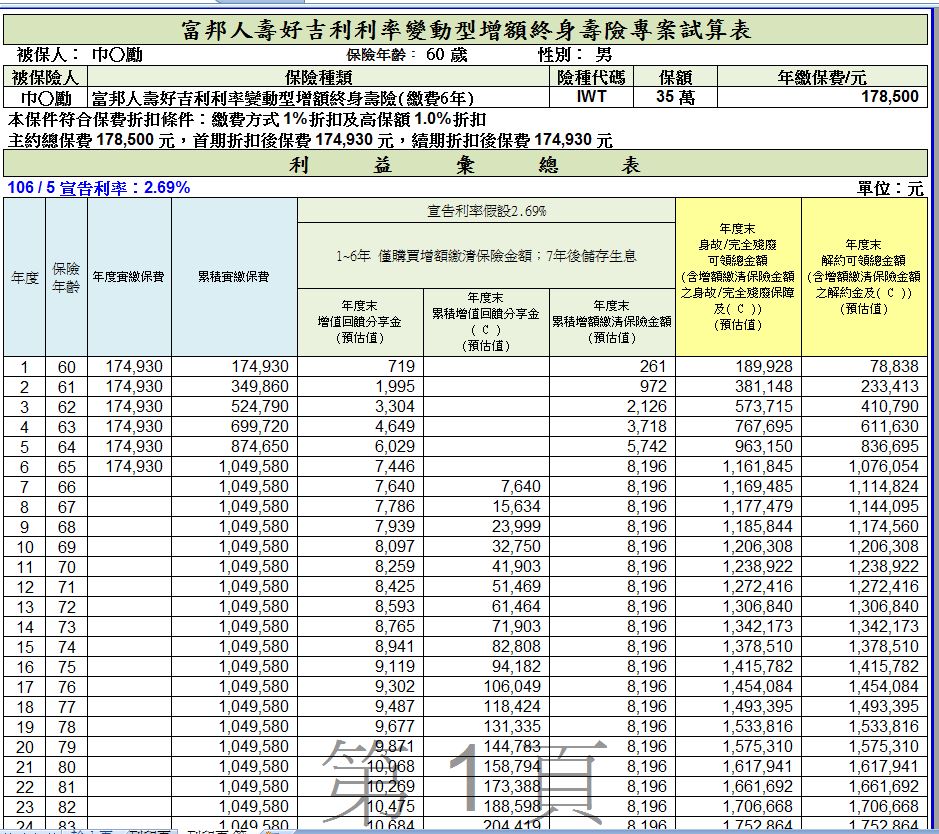939x834 pixels.
Task: Select the 累積實繳保費 column header
Action: (234, 277)
